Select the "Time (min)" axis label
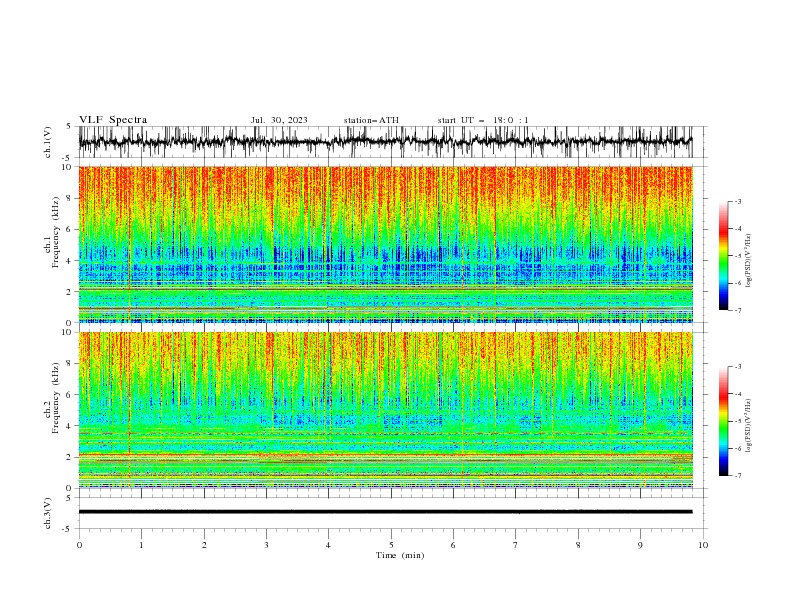Screen dimensions: 792x612 coord(400,555)
